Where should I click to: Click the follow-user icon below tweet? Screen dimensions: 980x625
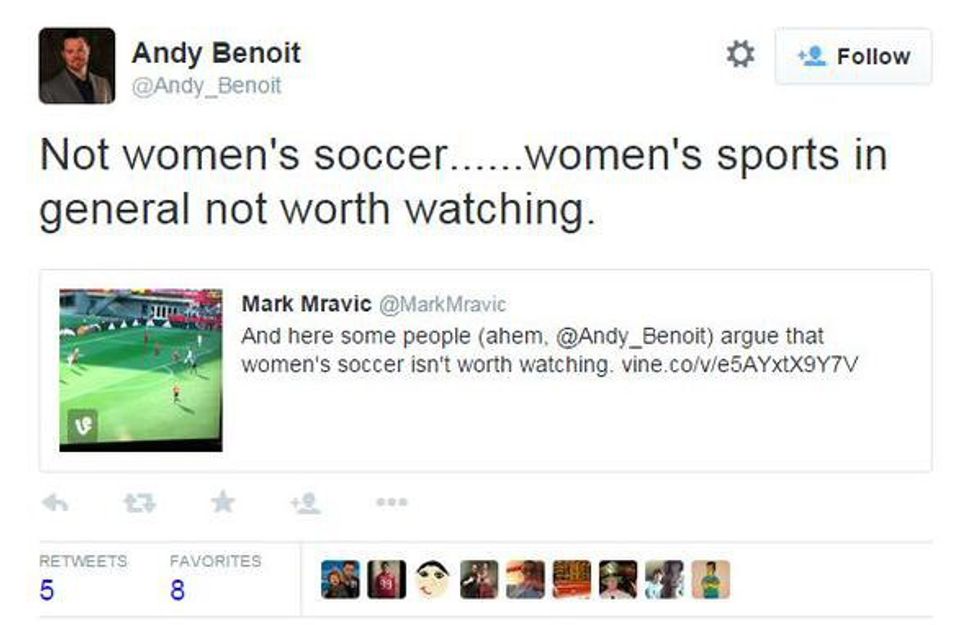click(305, 503)
